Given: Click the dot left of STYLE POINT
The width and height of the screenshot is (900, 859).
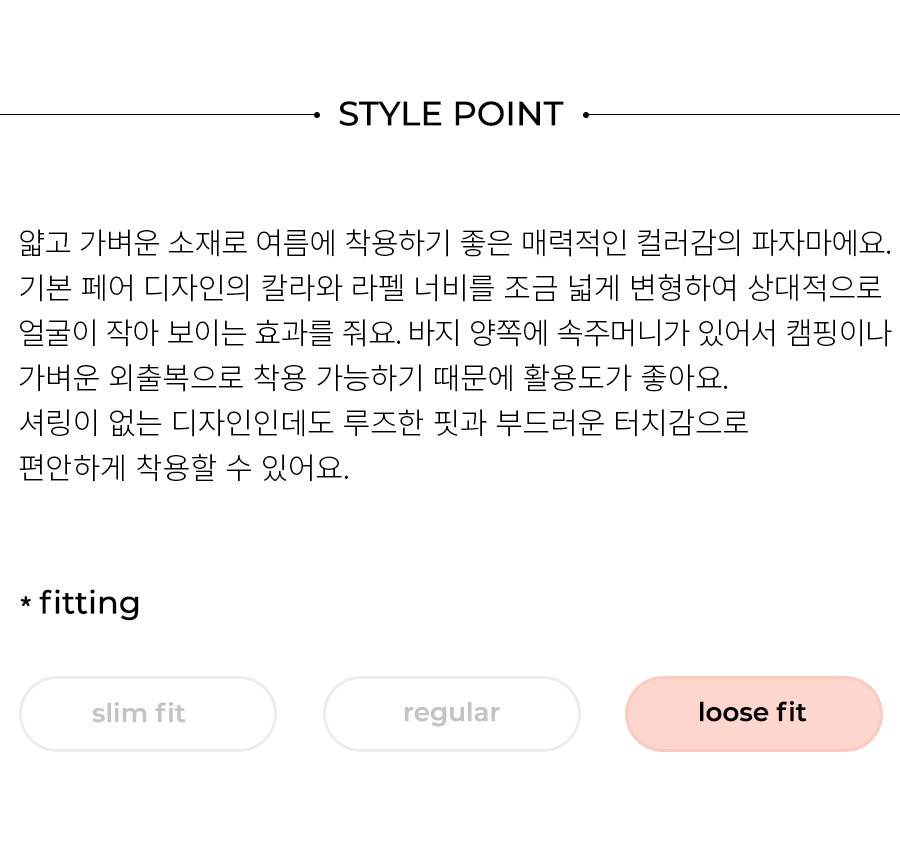Looking at the screenshot, I should (x=317, y=115).
